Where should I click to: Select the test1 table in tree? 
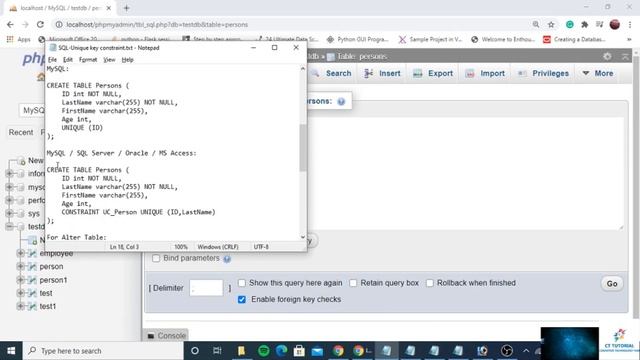click(x=47, y=306)
